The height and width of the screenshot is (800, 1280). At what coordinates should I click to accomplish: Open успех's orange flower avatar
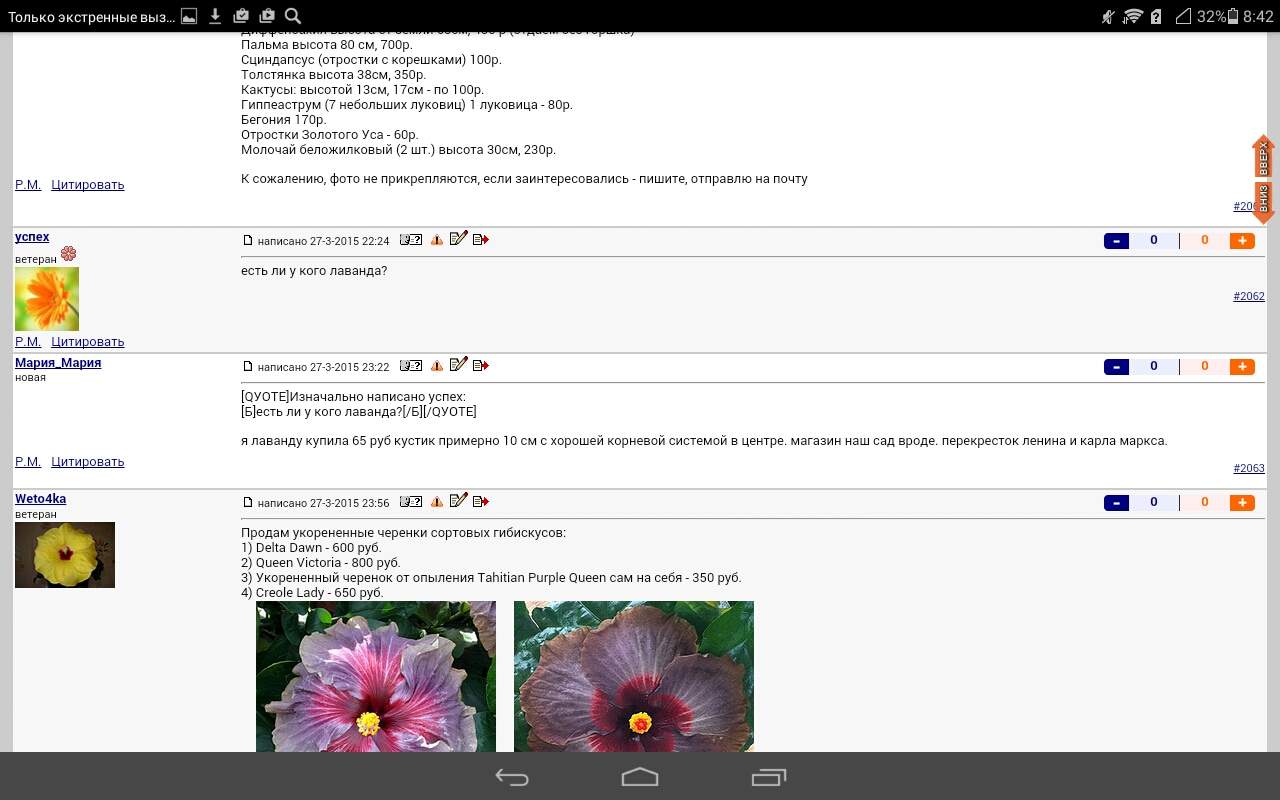click(47, 299)
